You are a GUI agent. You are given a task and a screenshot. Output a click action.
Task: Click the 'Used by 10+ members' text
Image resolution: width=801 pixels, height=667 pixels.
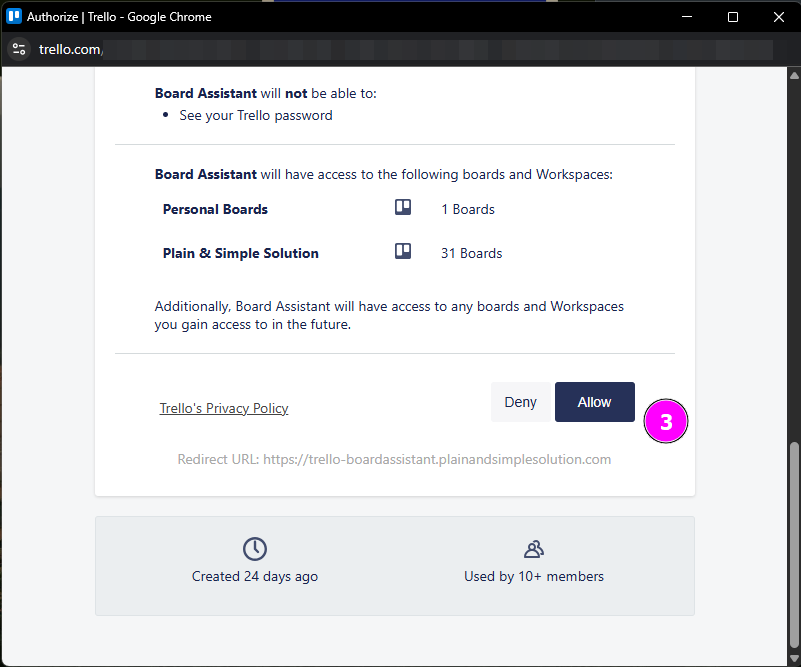pos(534,577)
